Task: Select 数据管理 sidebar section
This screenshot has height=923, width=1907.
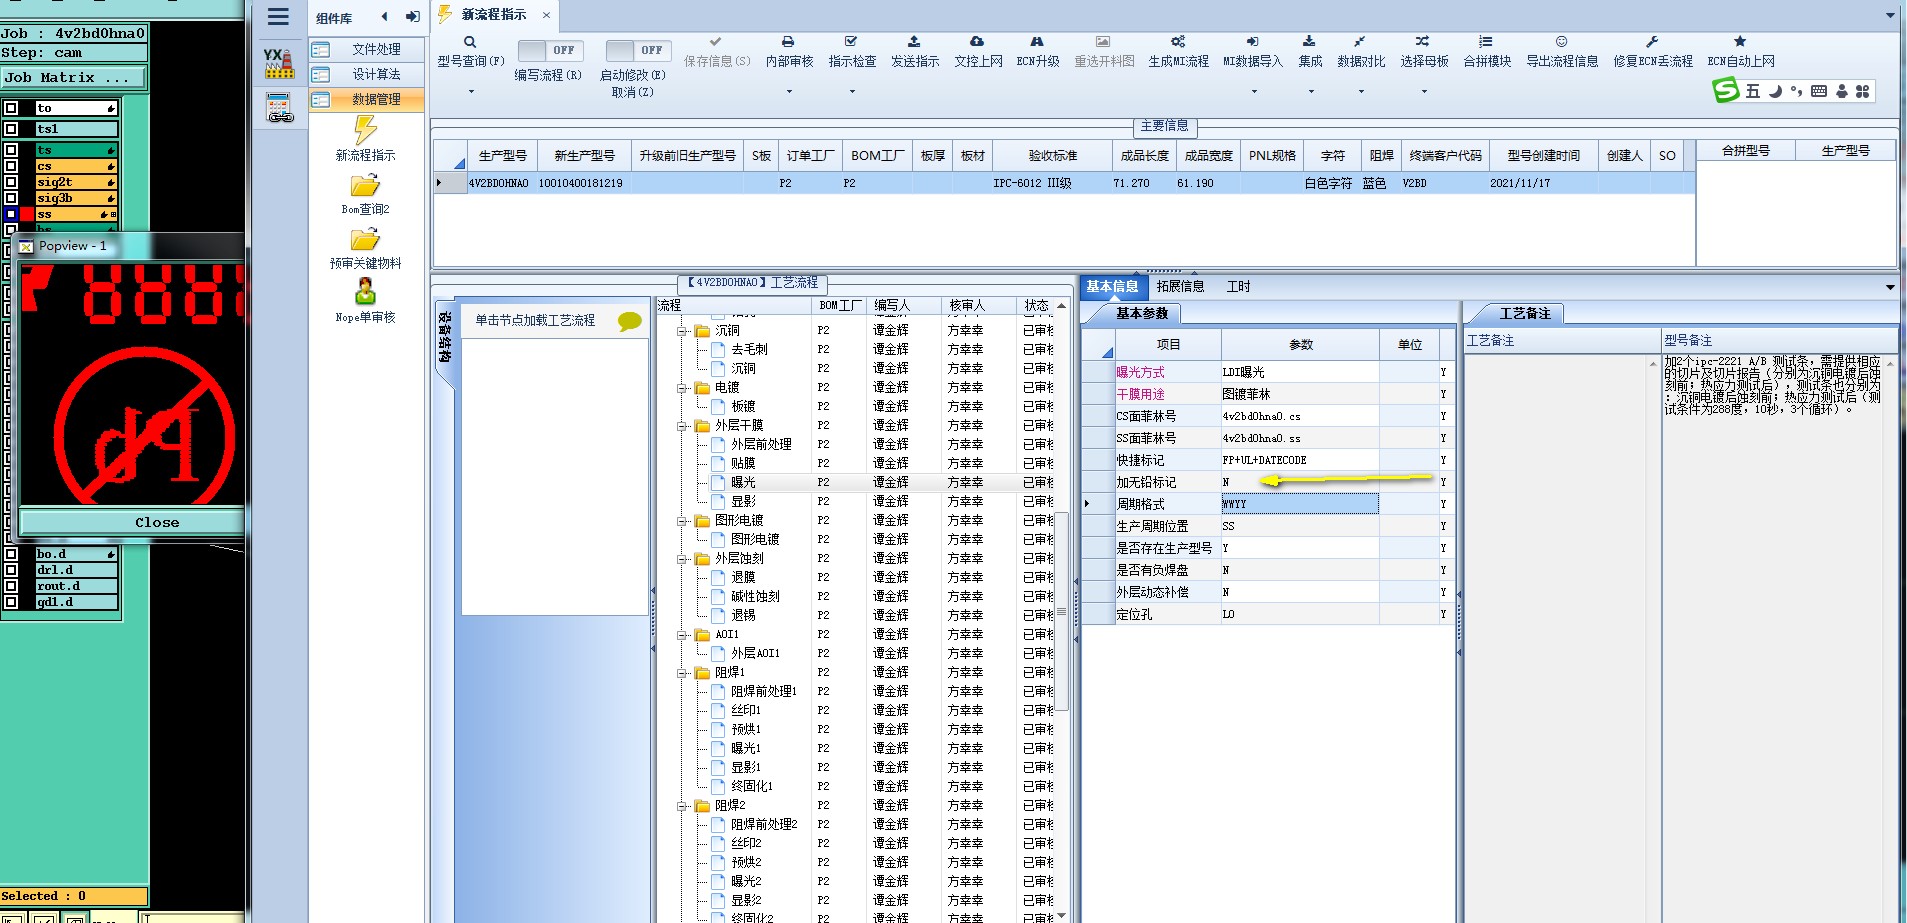Action: (x=366, y=99)
